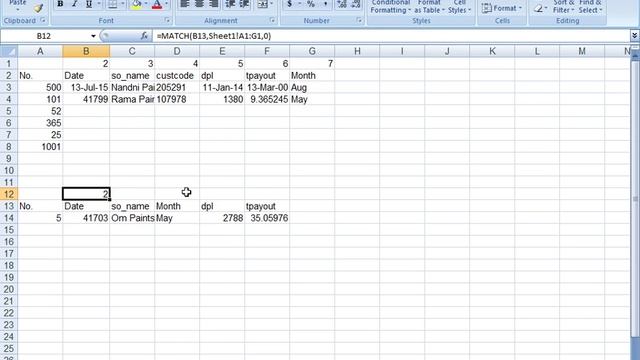Open Number dialog launcher

(x=359, y=20)
